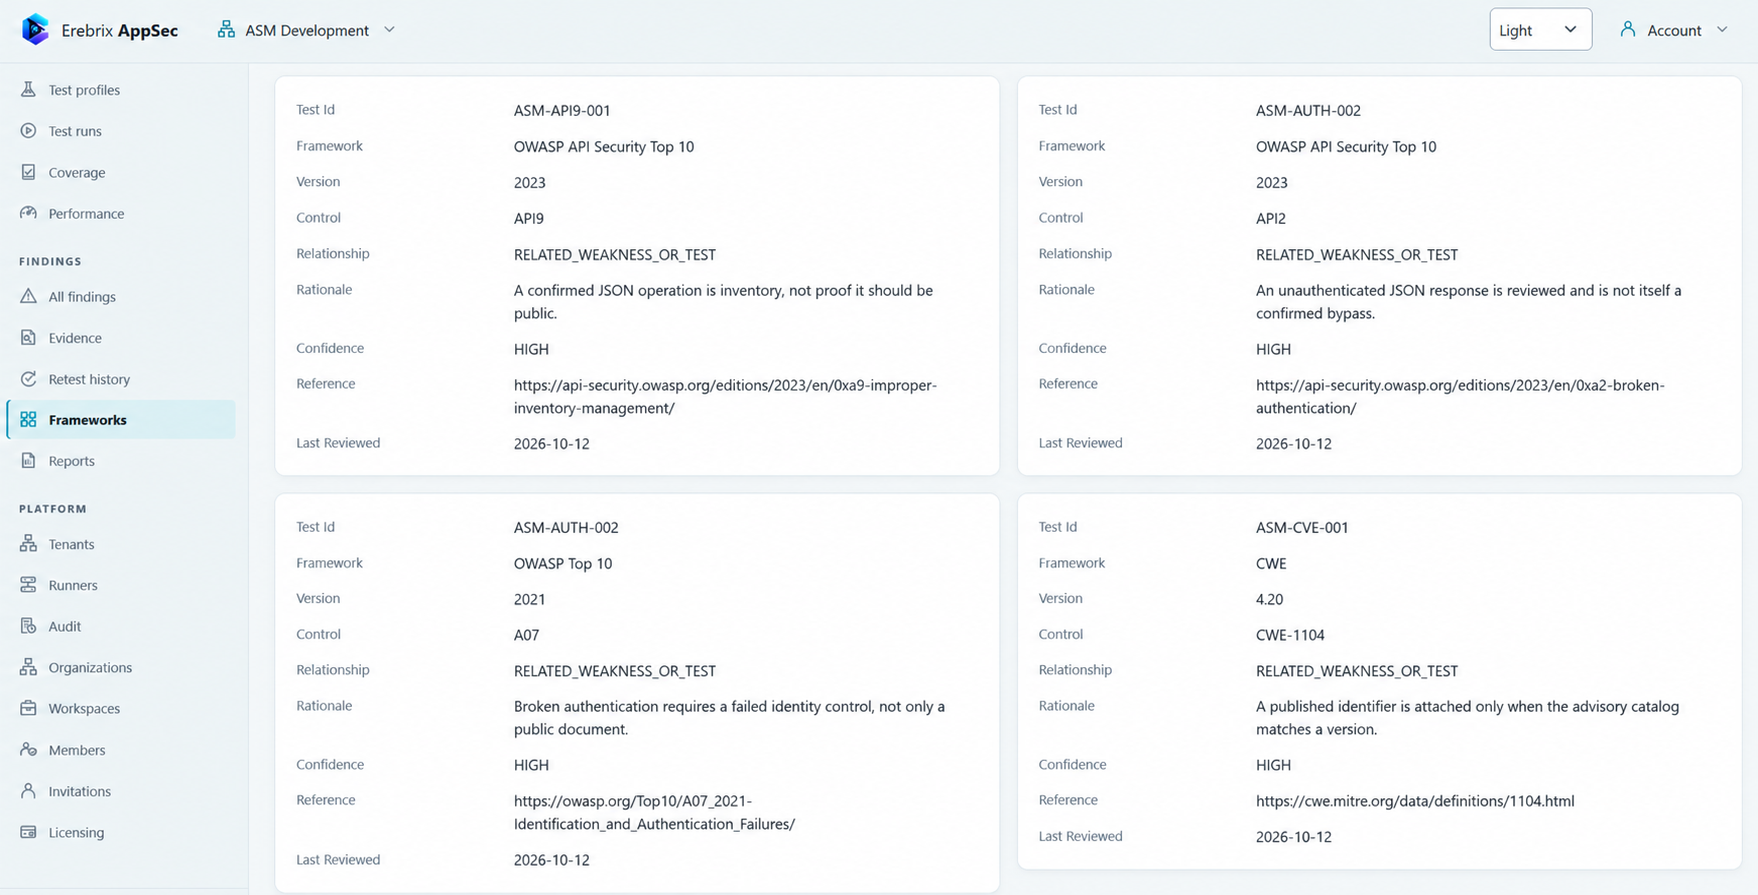Click the Retest history refresh icon
This screenshot has width=1758, height=895.
(28, 379)
